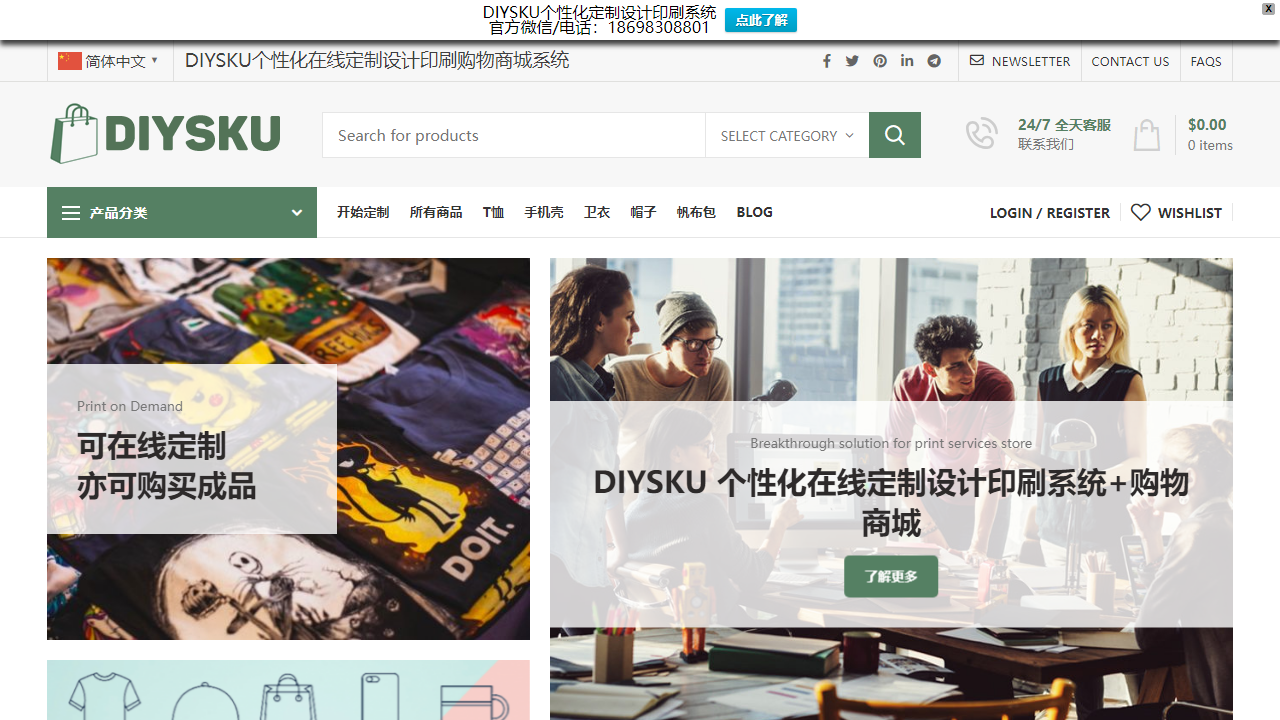This screenshot has width=1280, height=720.
Task: Open the Pinterest social icon
Action: 880,61
